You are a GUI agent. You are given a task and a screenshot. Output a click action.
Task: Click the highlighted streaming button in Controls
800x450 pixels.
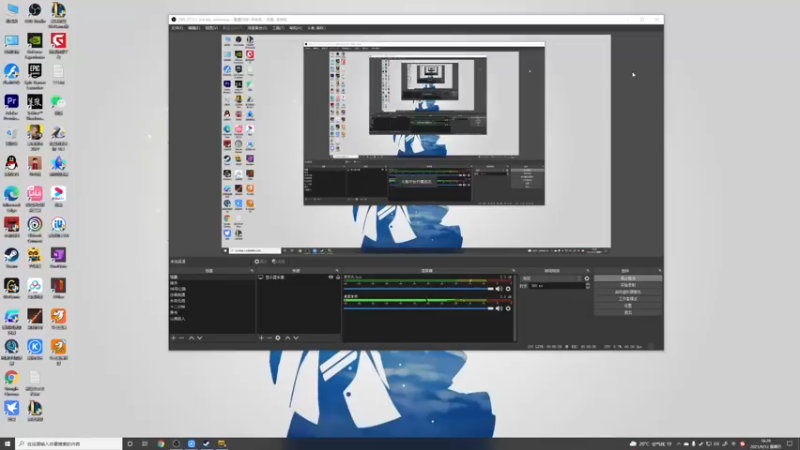click(x=628, y=278)
